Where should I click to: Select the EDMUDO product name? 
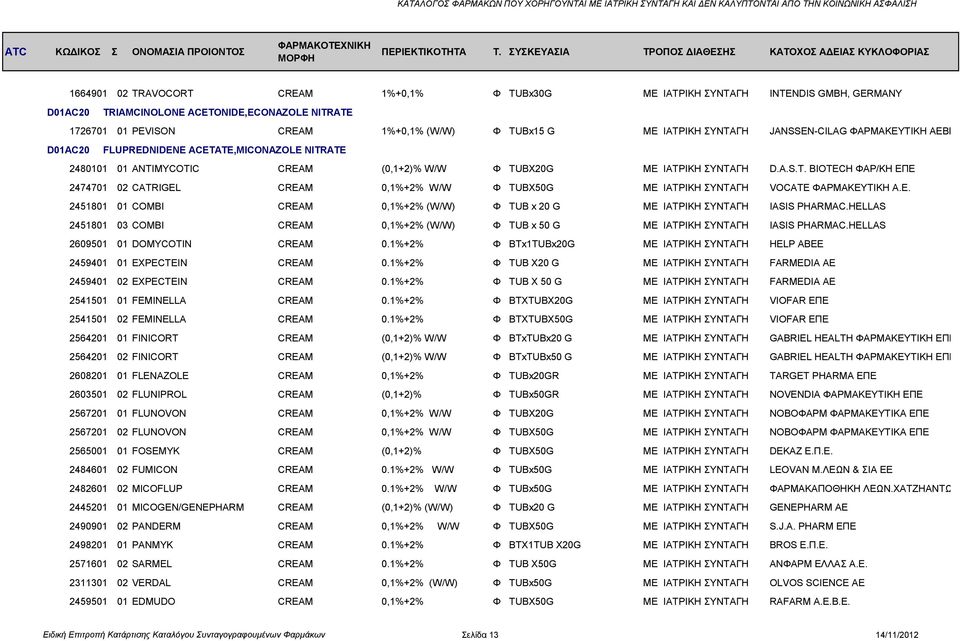pos(153,602)
